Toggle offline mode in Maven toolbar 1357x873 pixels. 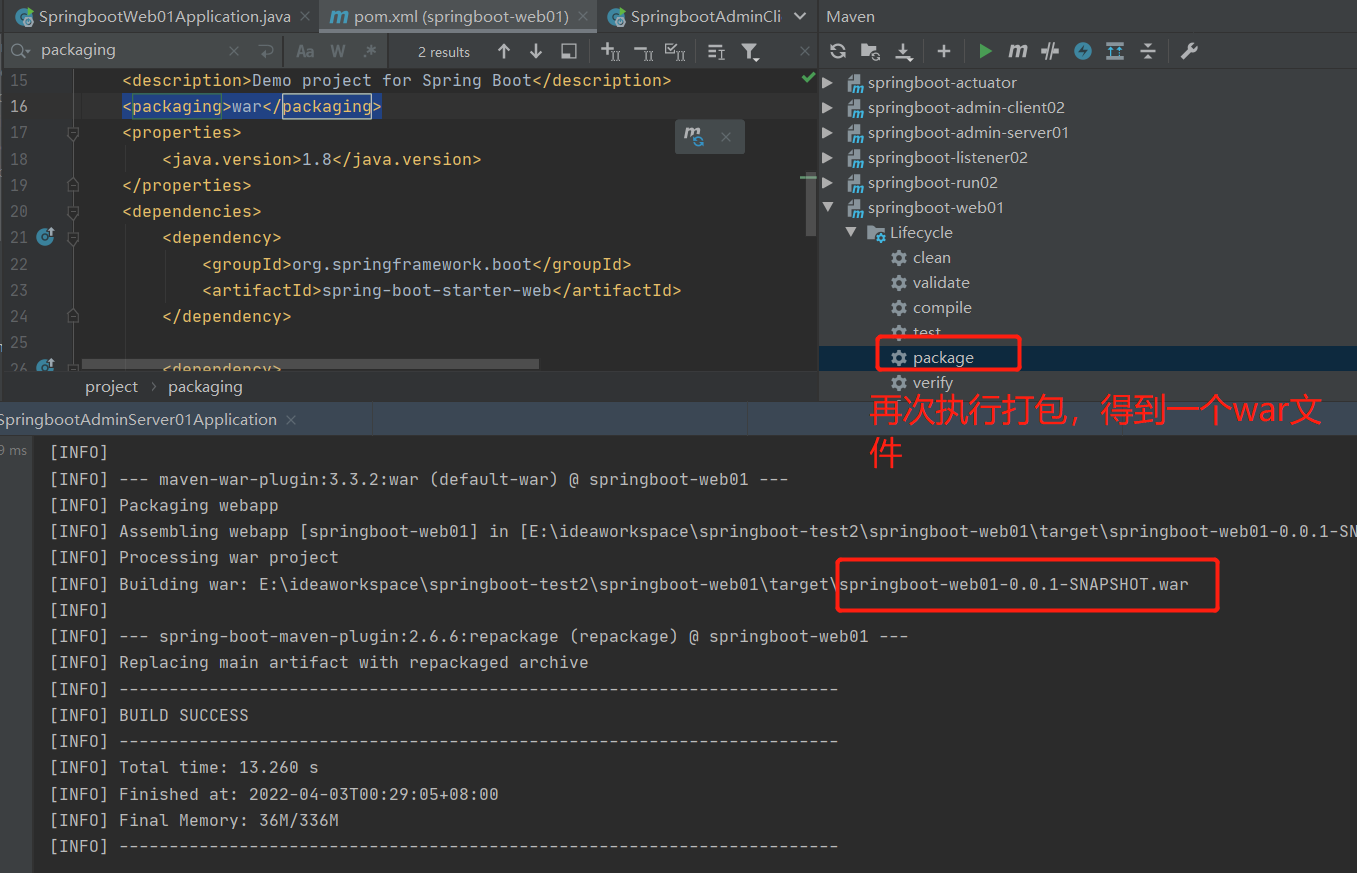click(1050, 51)
